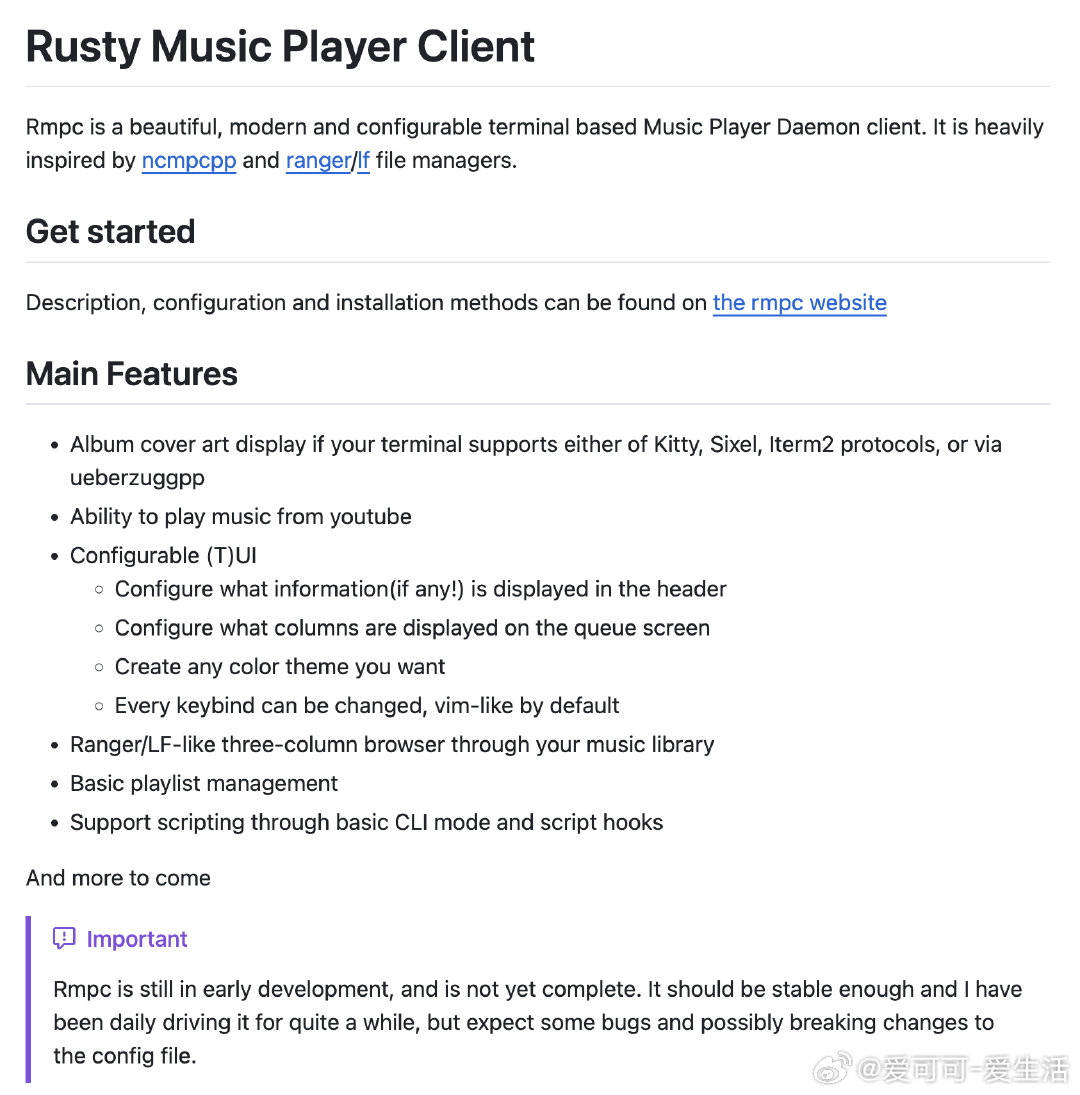Visit the rmpc website link
The width and height of the screenshot is (1080, 1095).
point(799,303)
